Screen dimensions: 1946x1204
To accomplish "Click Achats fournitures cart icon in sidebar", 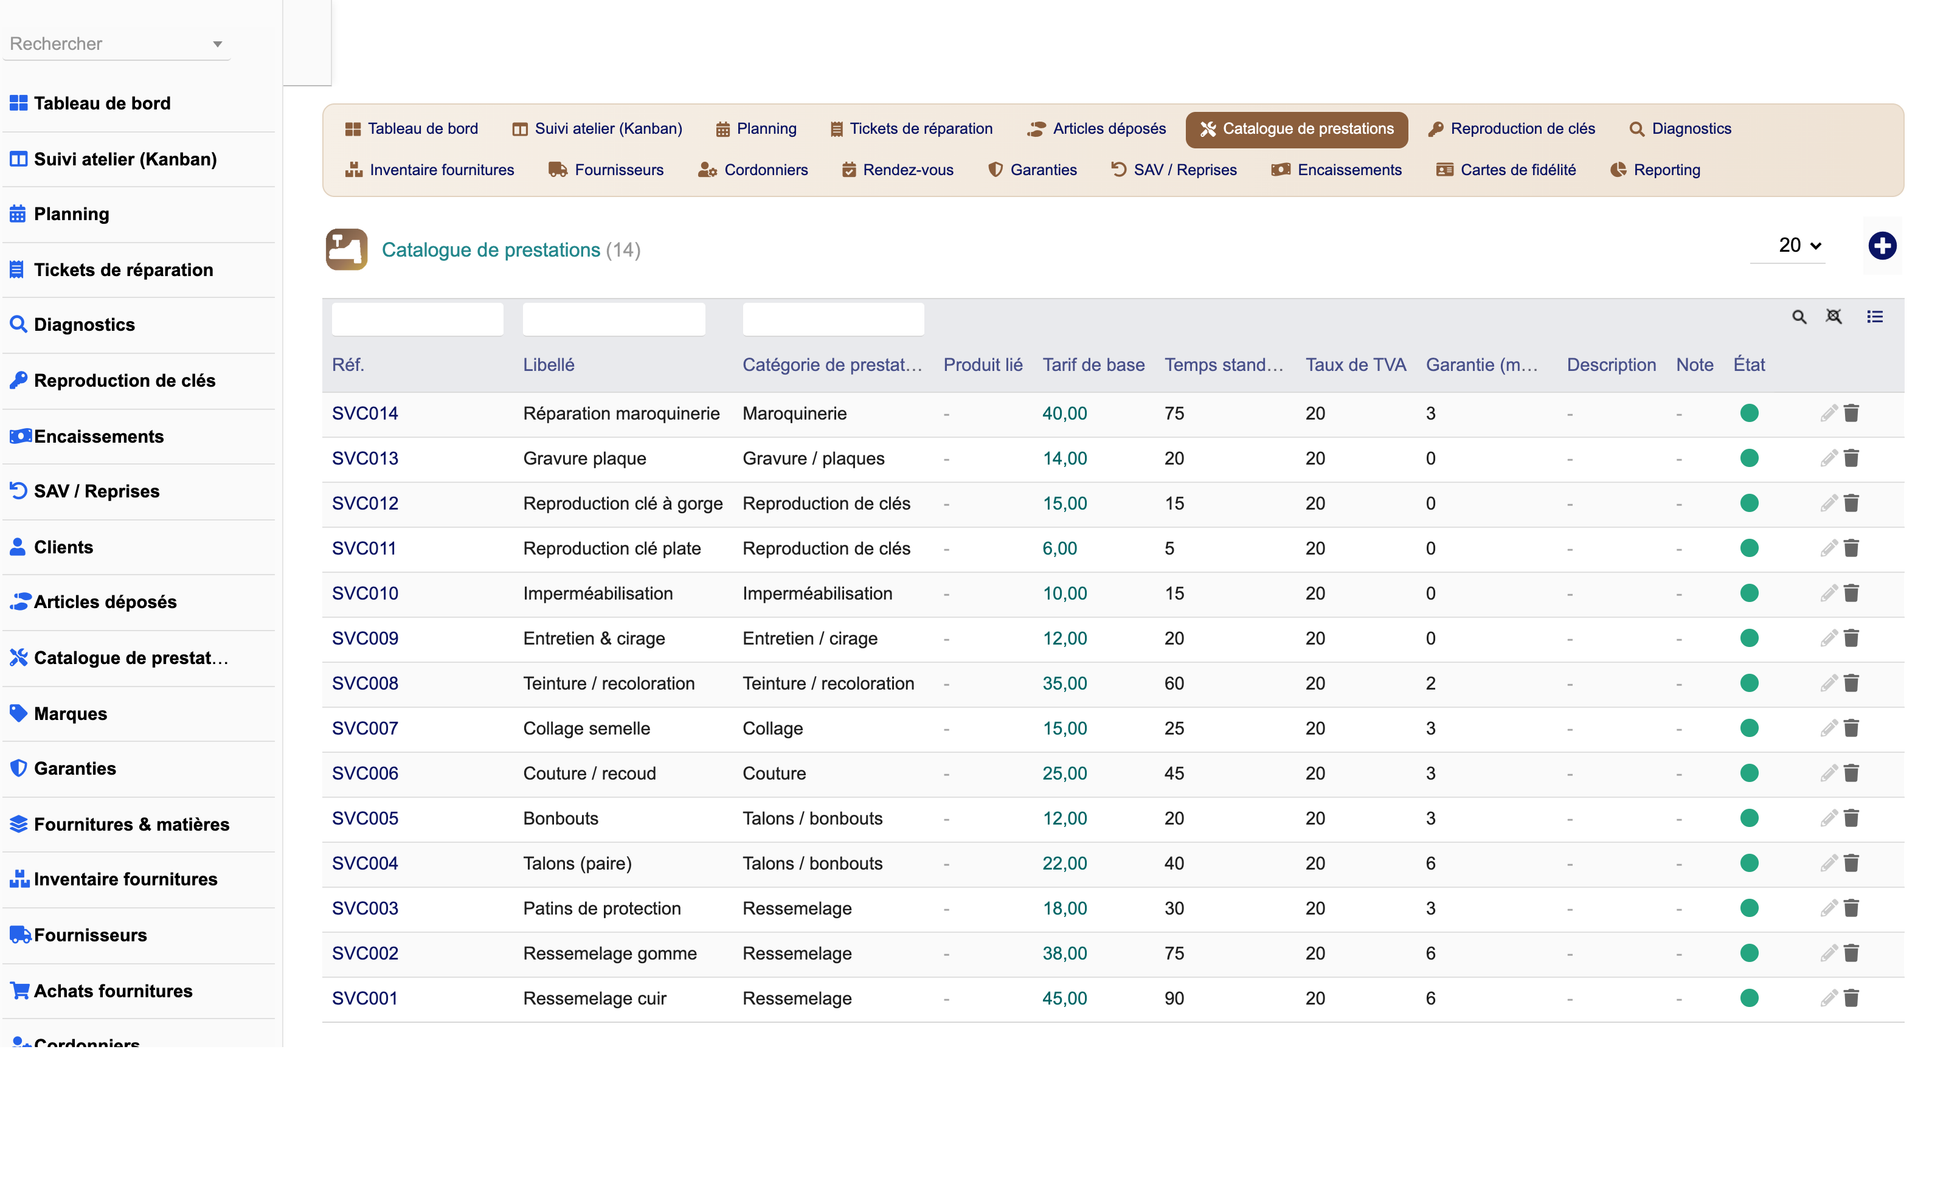I will pos(18,991).
